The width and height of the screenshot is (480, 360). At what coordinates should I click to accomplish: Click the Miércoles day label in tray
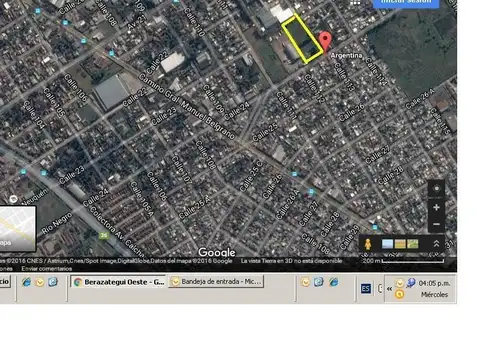[x=434, y=295]
